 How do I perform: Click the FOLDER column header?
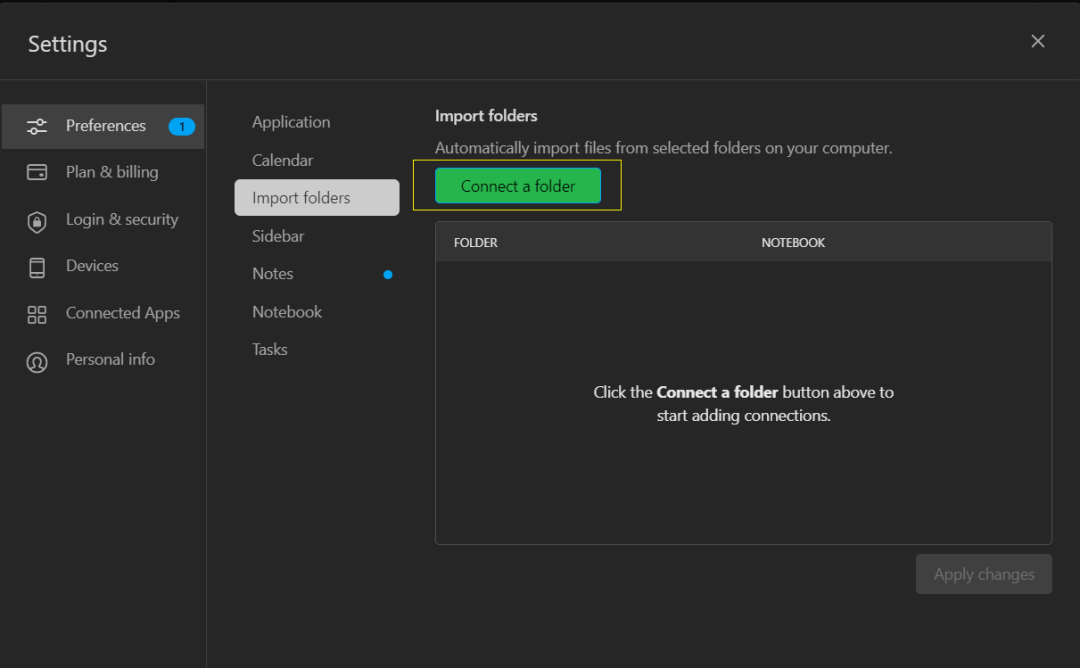point(476,243)
